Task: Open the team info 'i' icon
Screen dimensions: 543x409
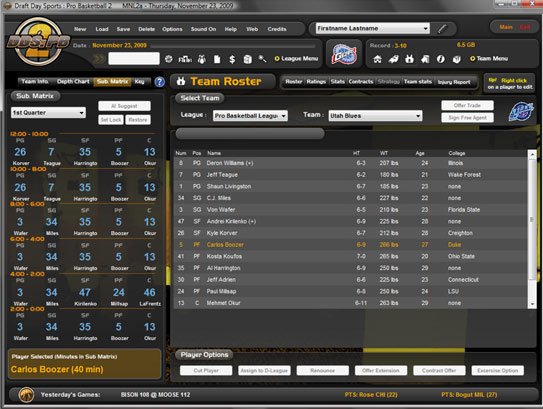Action: click(440, 59)
